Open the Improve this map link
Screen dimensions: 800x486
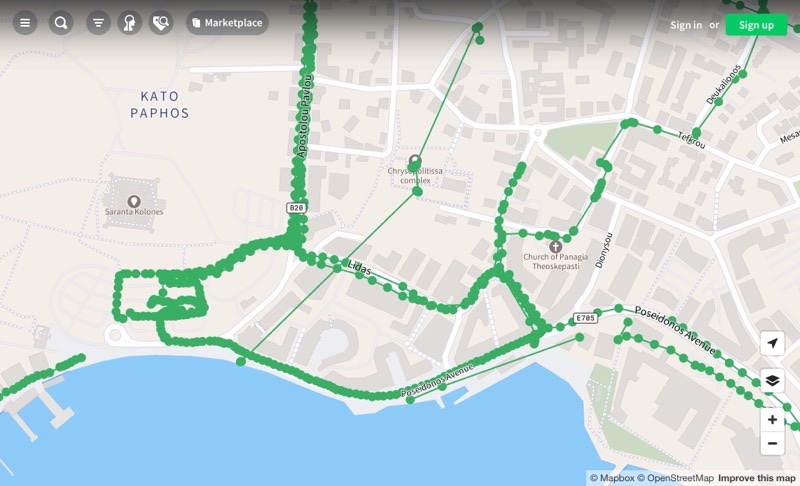click(x=757, y=478)
